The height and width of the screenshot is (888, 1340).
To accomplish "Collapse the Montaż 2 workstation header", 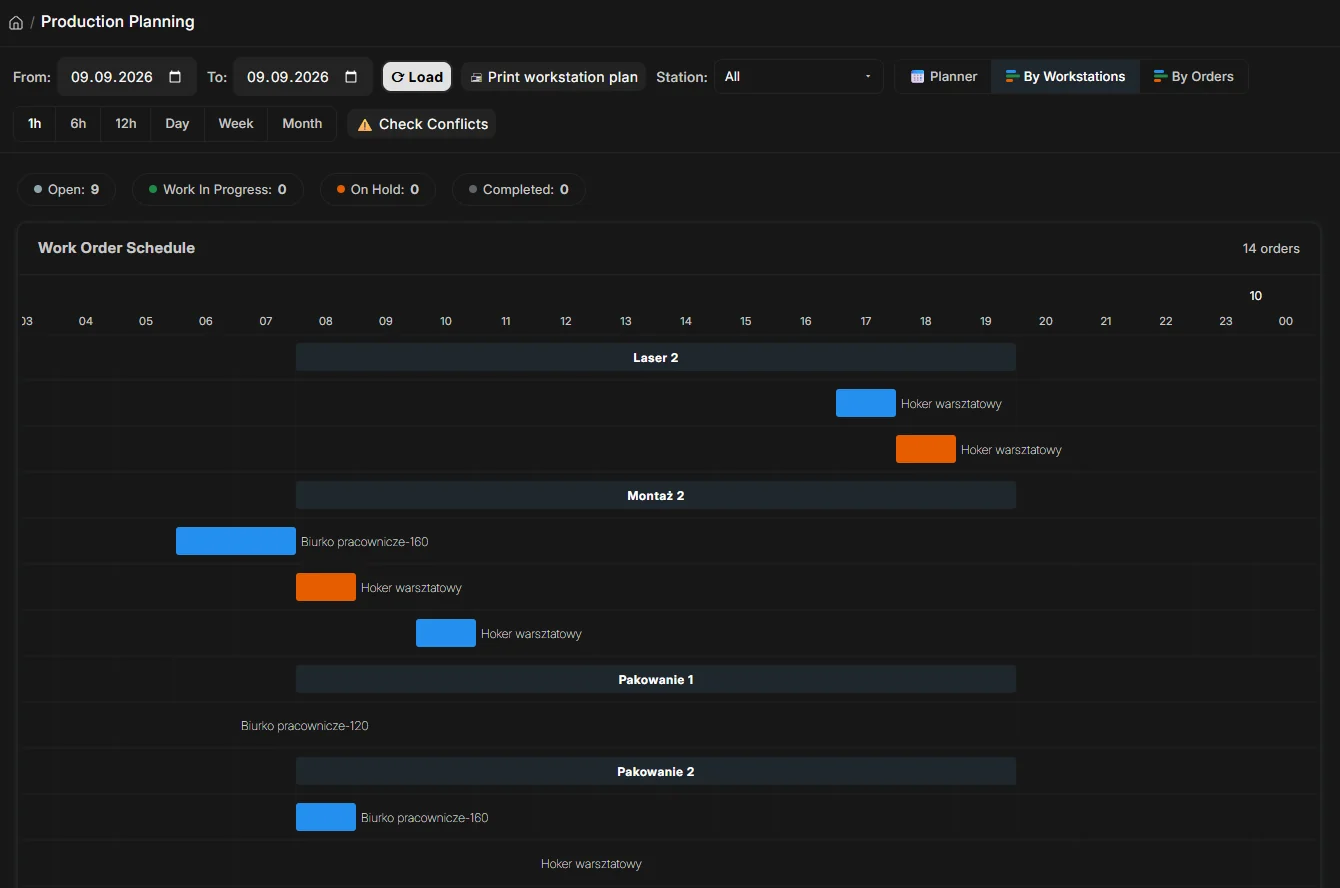I will [x=656, y=495].
